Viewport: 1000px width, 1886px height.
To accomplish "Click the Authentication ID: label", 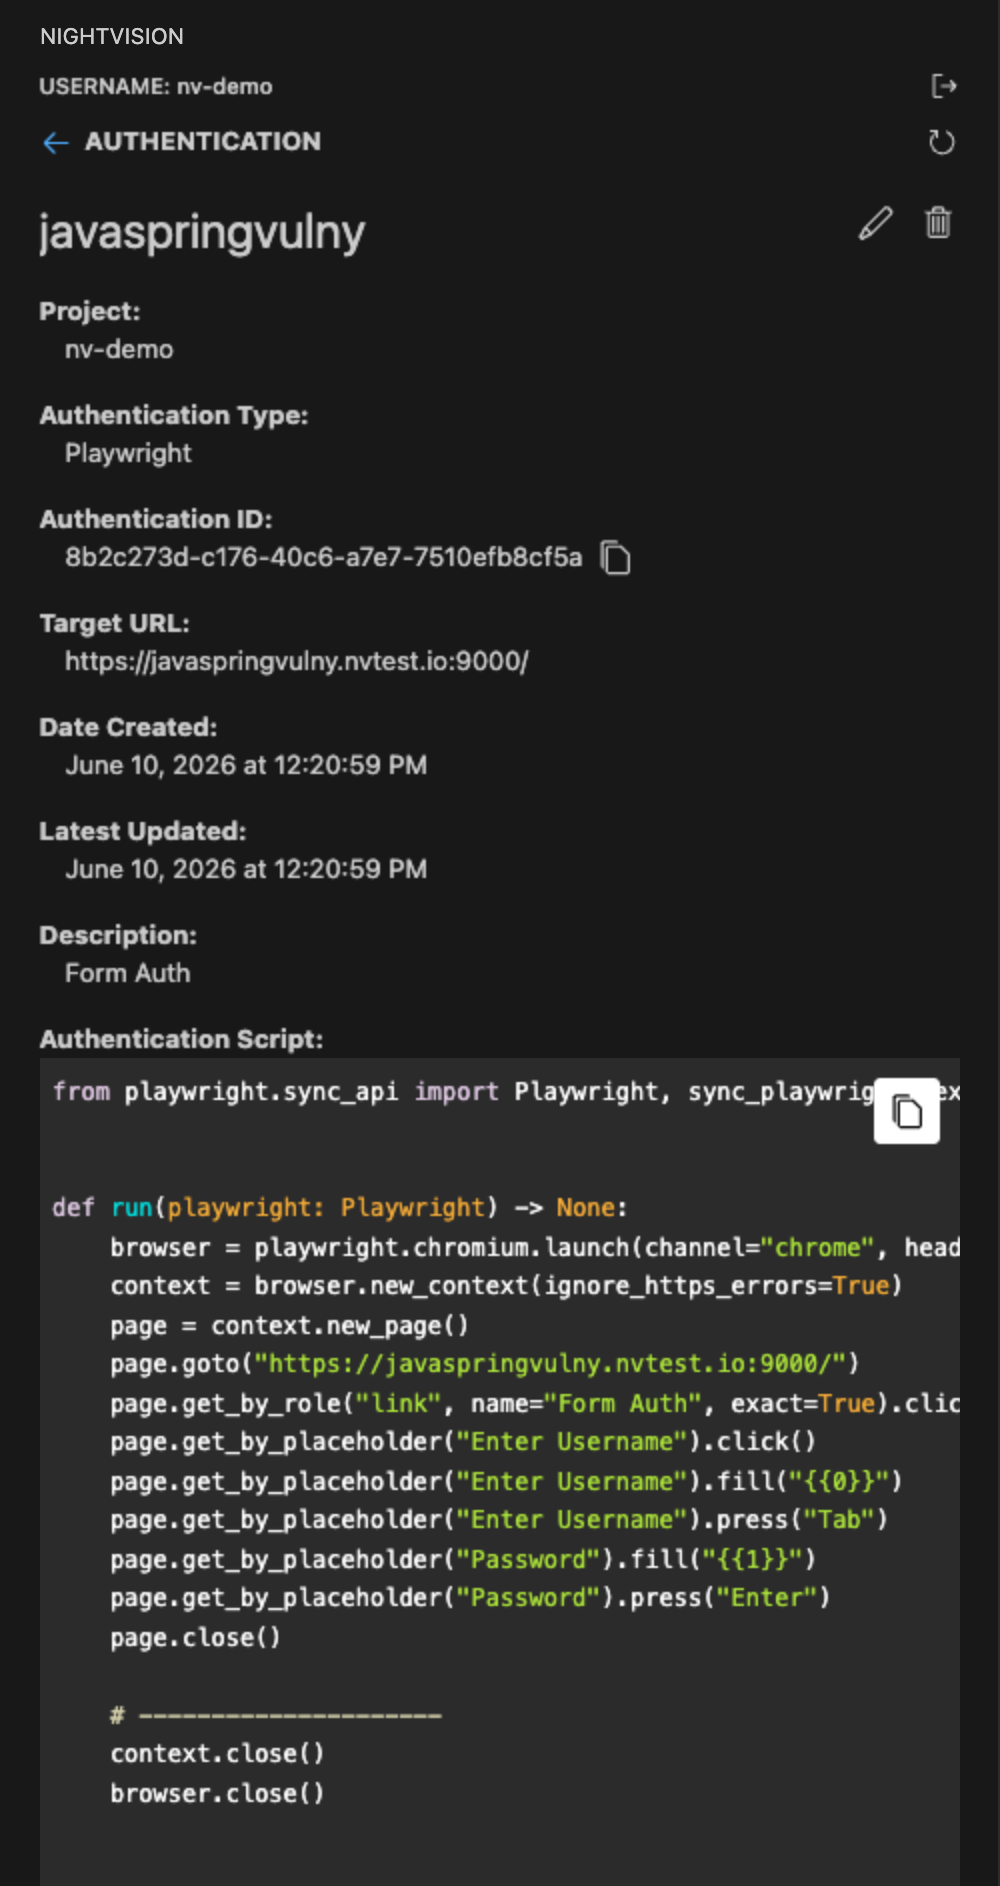I will 156,519.
